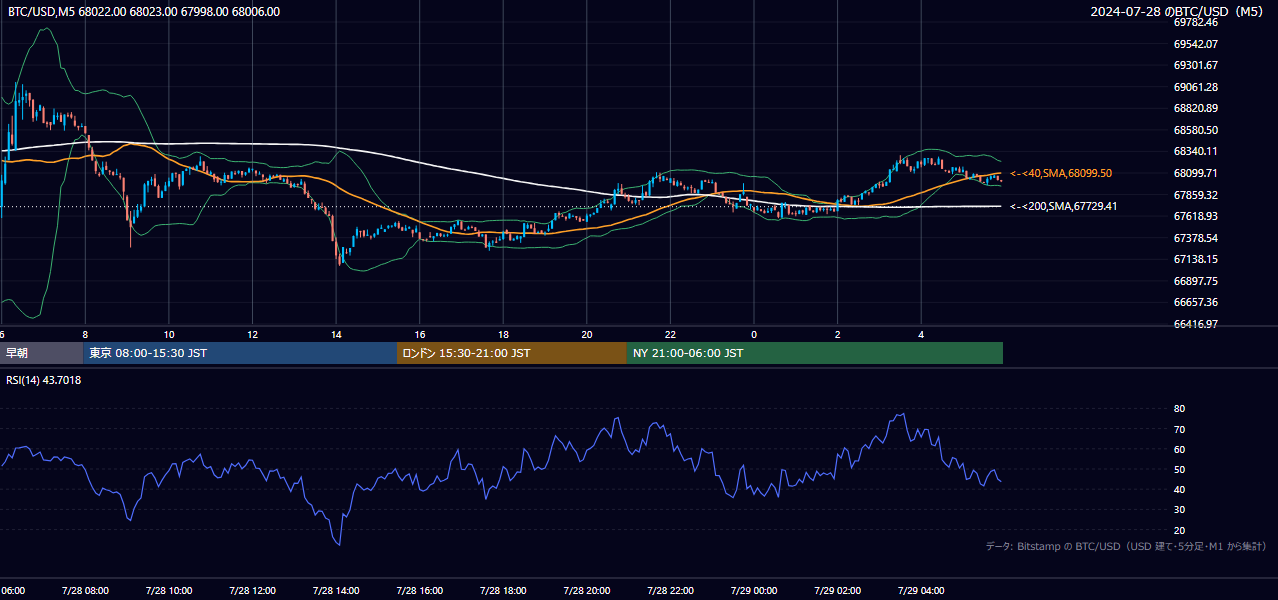Click the 7/29 00:00 bottom time label
Screen dimensions: 1278x600
coord(753,590)
